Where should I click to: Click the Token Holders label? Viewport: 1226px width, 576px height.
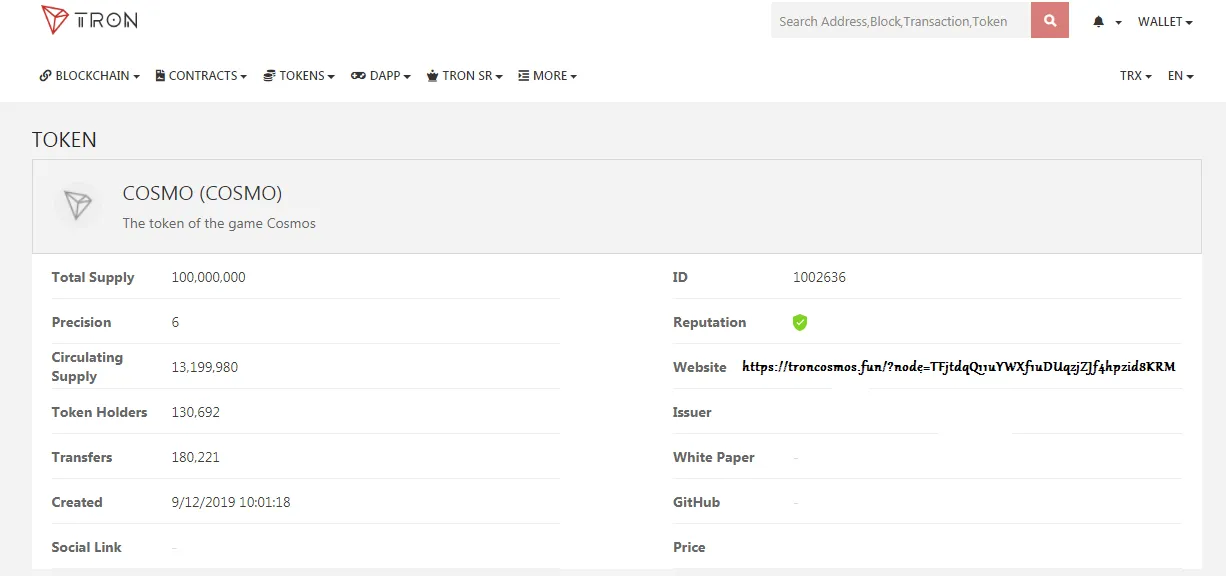[x=100, y=412]
